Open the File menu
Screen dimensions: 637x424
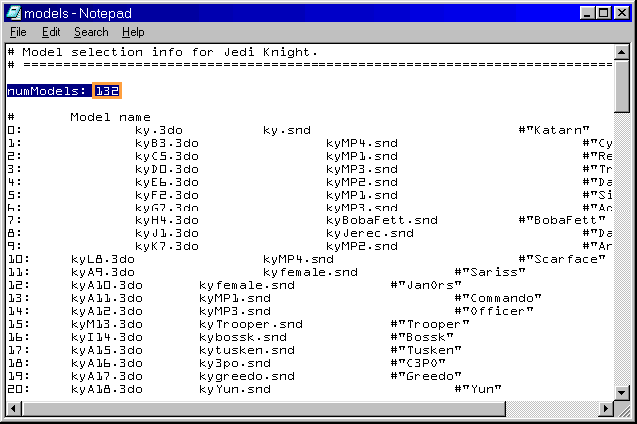18,32
